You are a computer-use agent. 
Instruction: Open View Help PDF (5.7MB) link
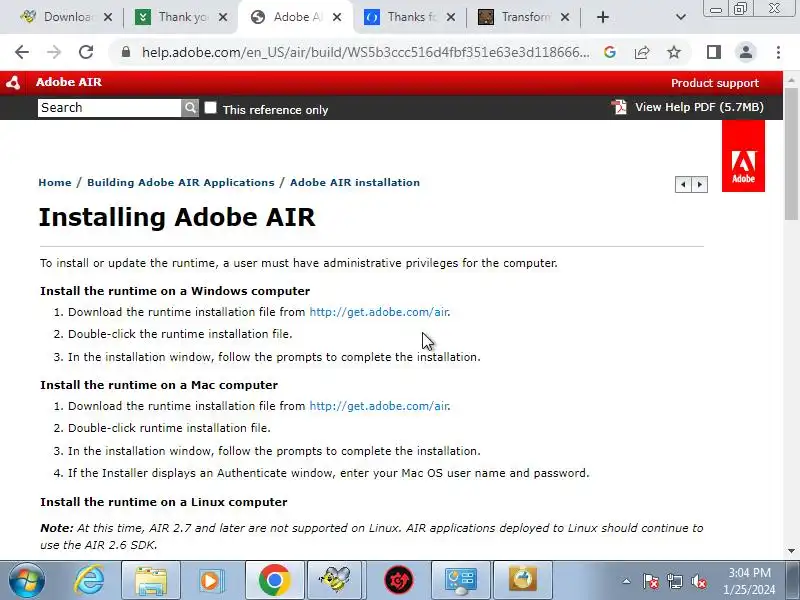click(699, 107)
